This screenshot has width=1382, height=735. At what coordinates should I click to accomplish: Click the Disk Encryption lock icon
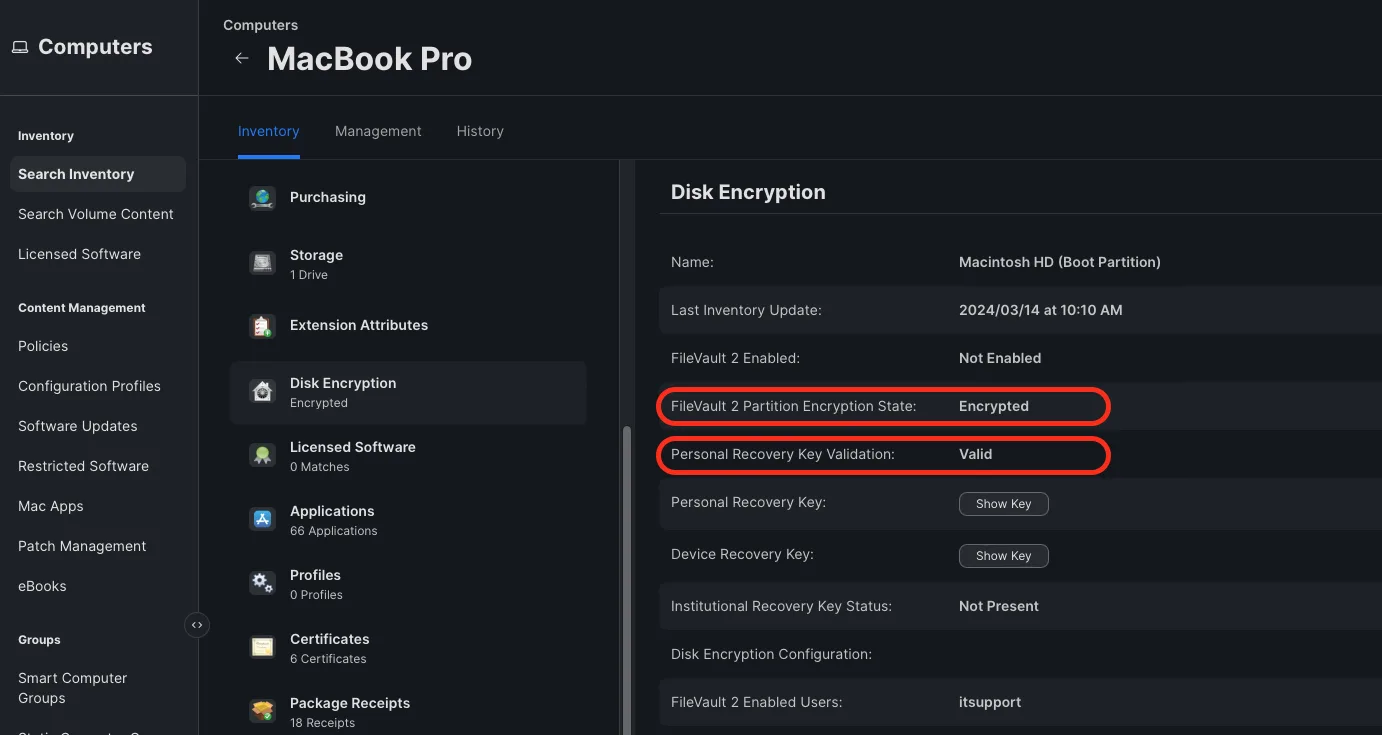262,392
